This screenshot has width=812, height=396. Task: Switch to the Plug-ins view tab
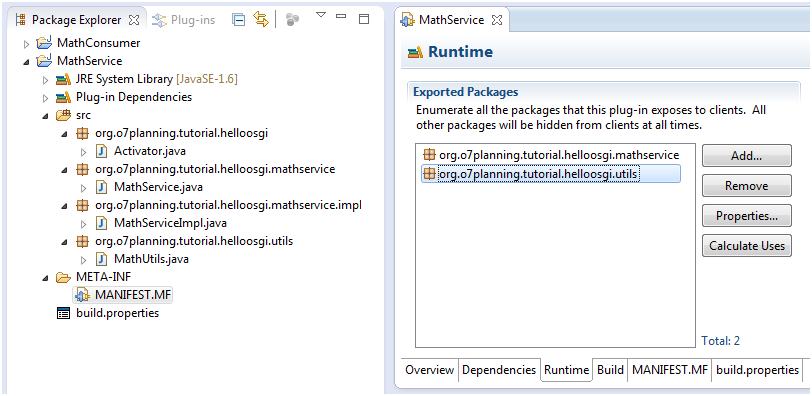pyautogui.click(x=184, y=20)
